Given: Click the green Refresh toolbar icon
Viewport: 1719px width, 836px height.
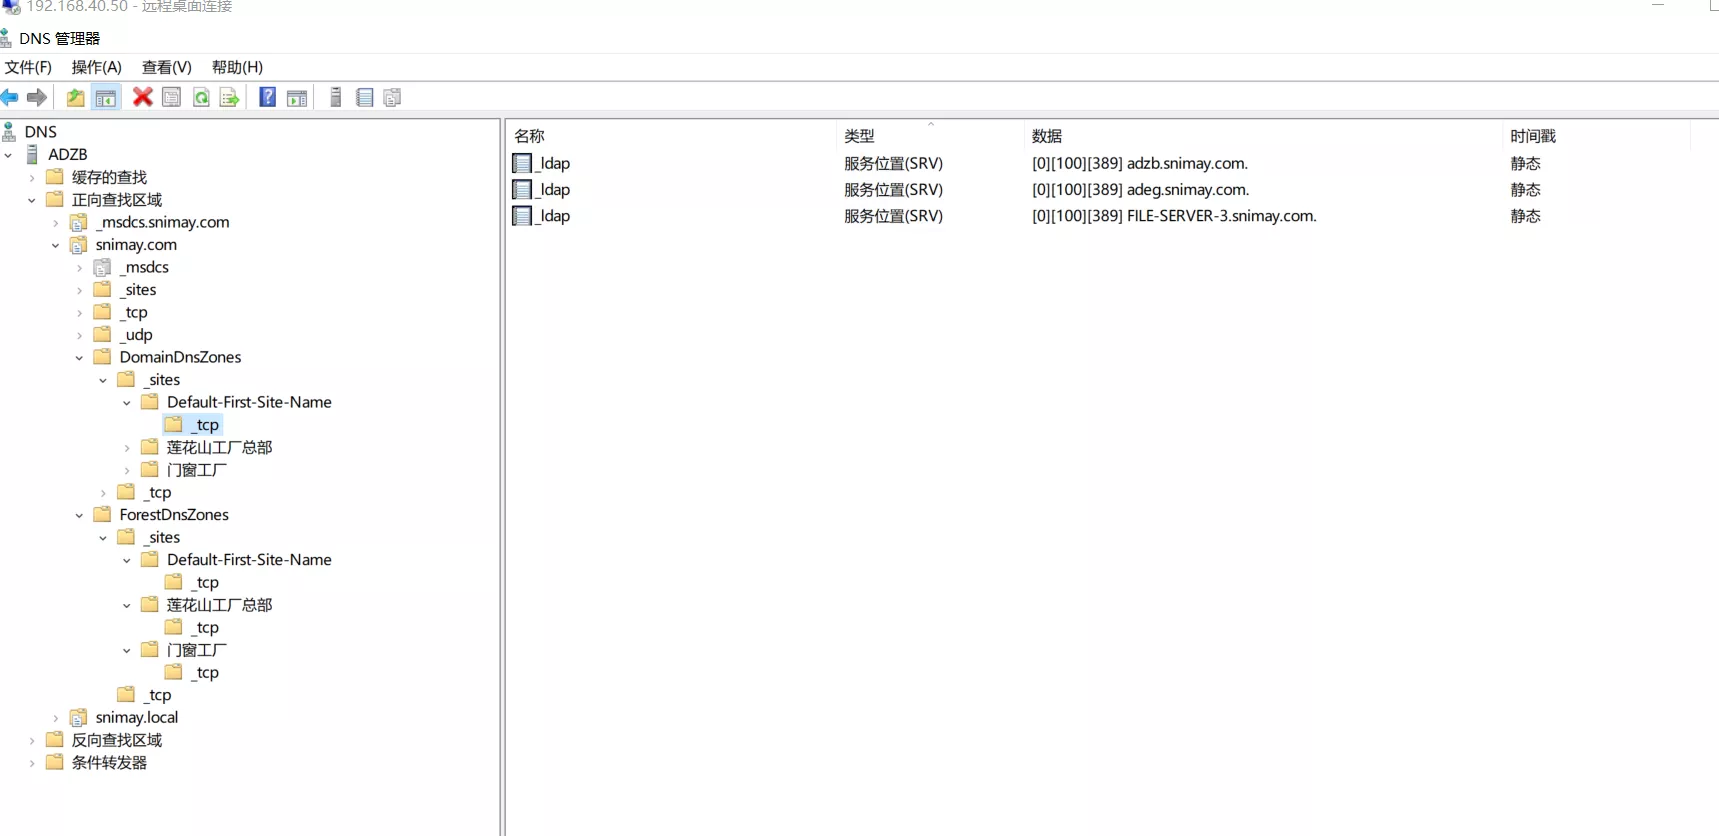Looking at the screenshot, I should (x=201, y=97).
